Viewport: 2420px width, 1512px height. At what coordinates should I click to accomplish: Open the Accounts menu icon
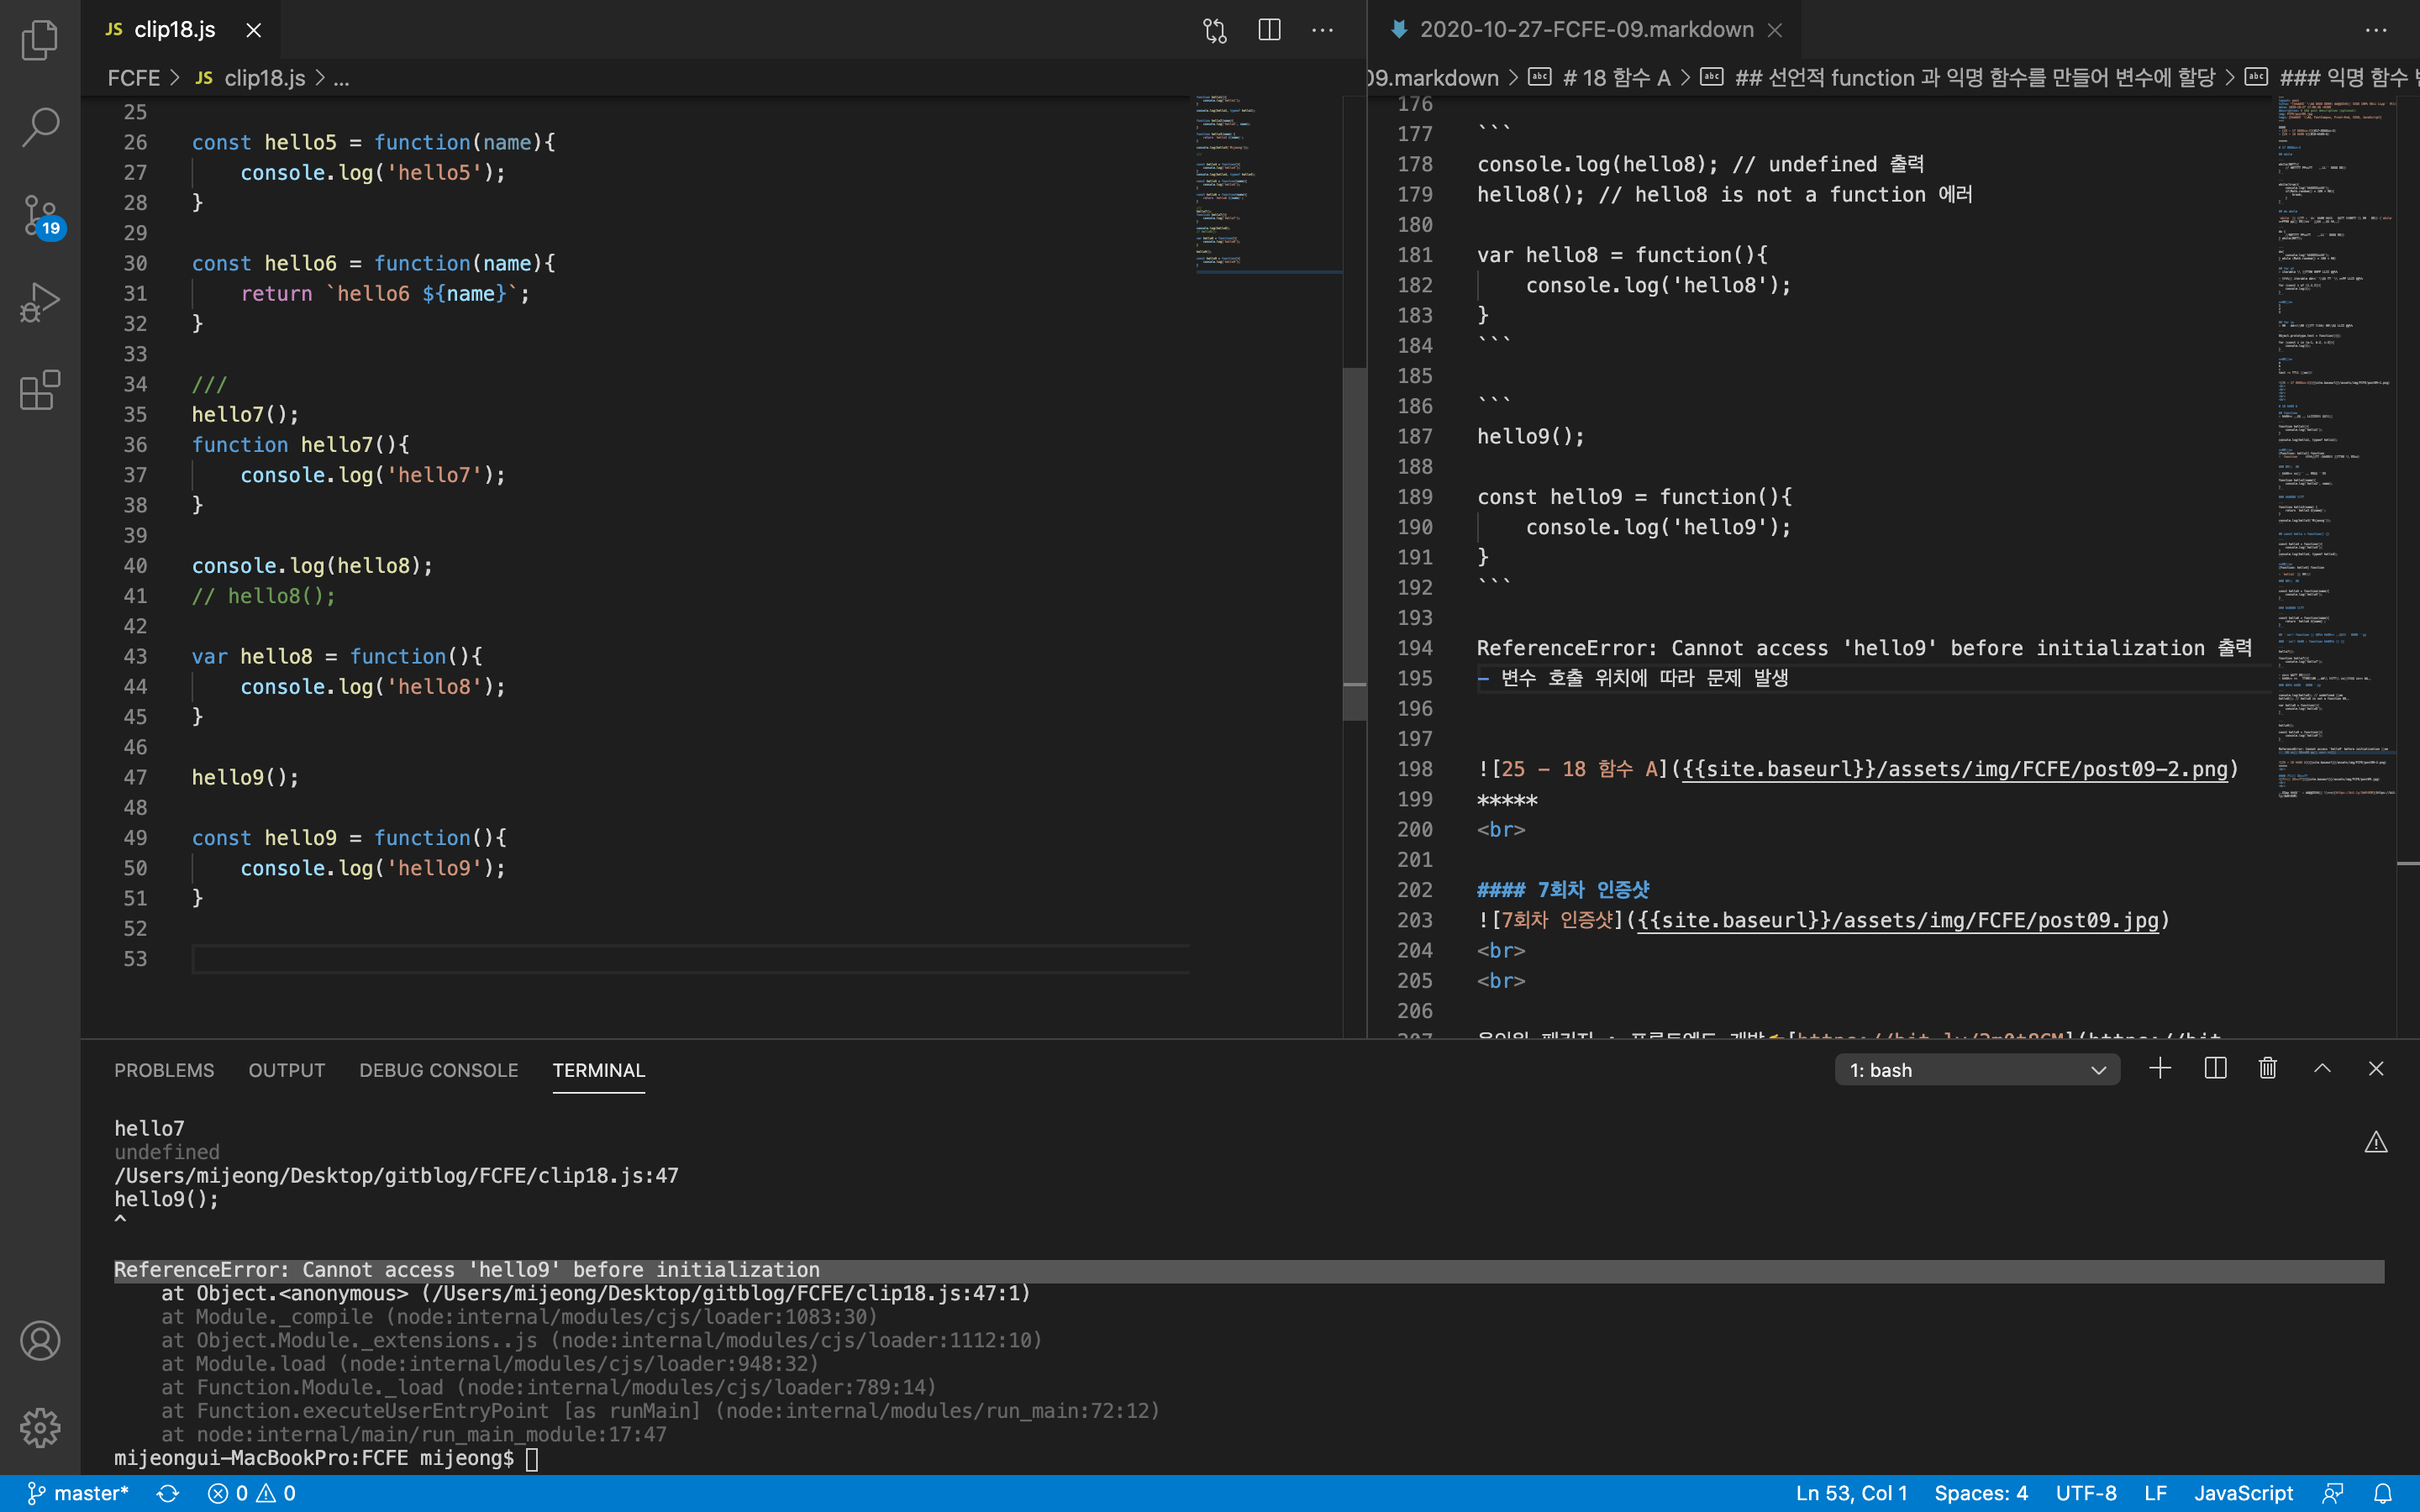(x=40, y=1341)
